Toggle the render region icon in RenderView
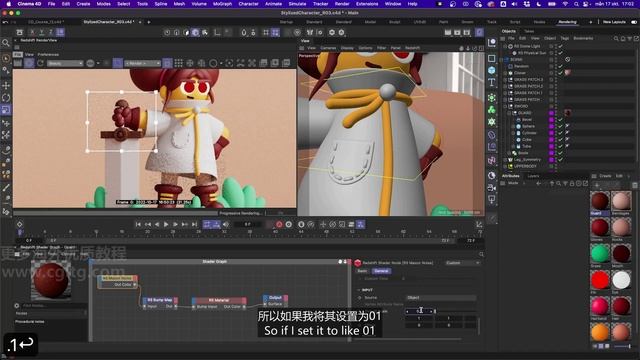 [118, 63]
